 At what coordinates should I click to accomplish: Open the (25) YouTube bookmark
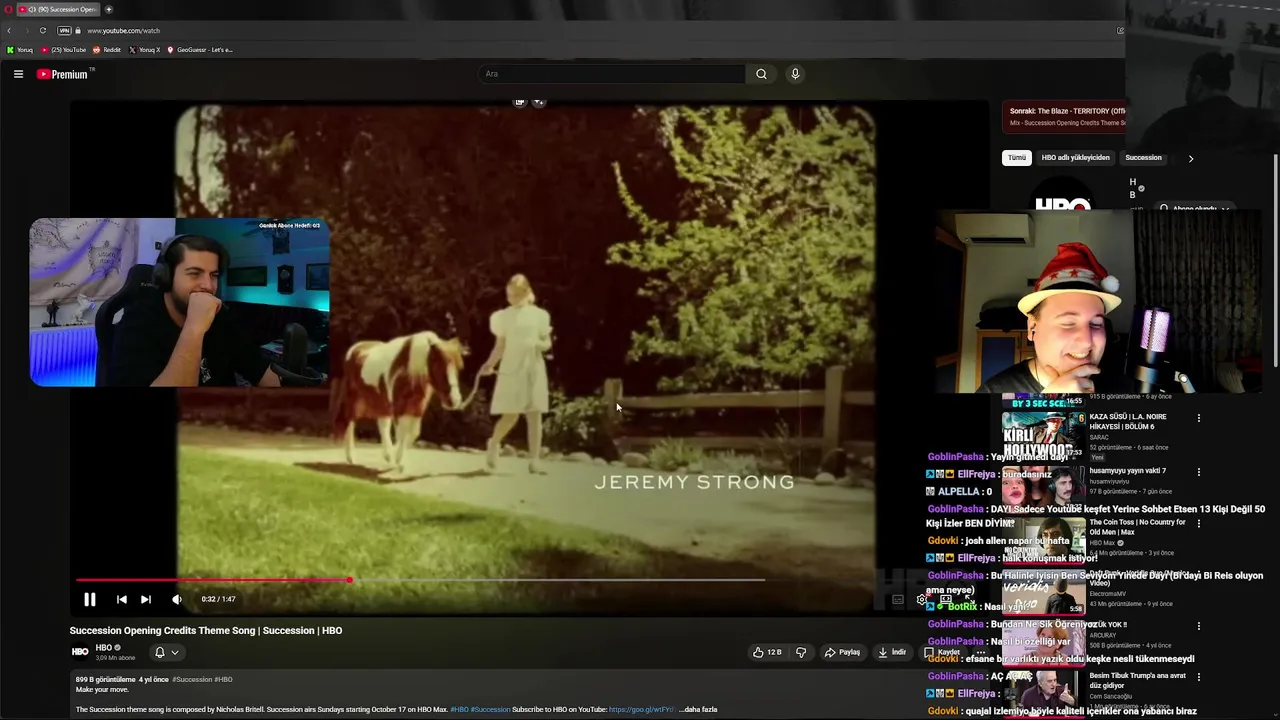(x=64, y=50)
